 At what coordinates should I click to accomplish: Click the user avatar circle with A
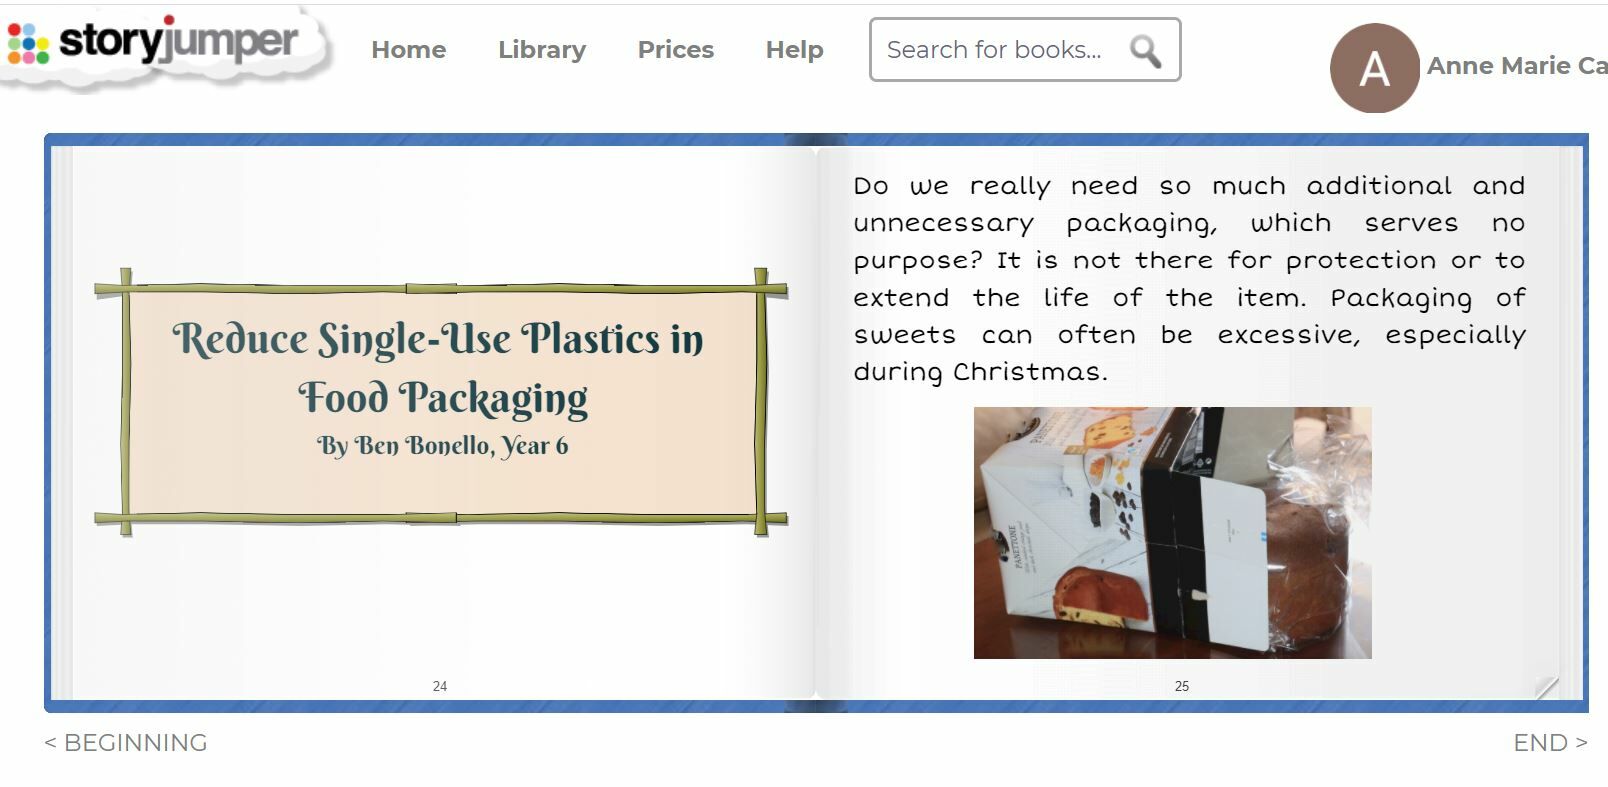pyautogui.click(x=1374, y=68)
